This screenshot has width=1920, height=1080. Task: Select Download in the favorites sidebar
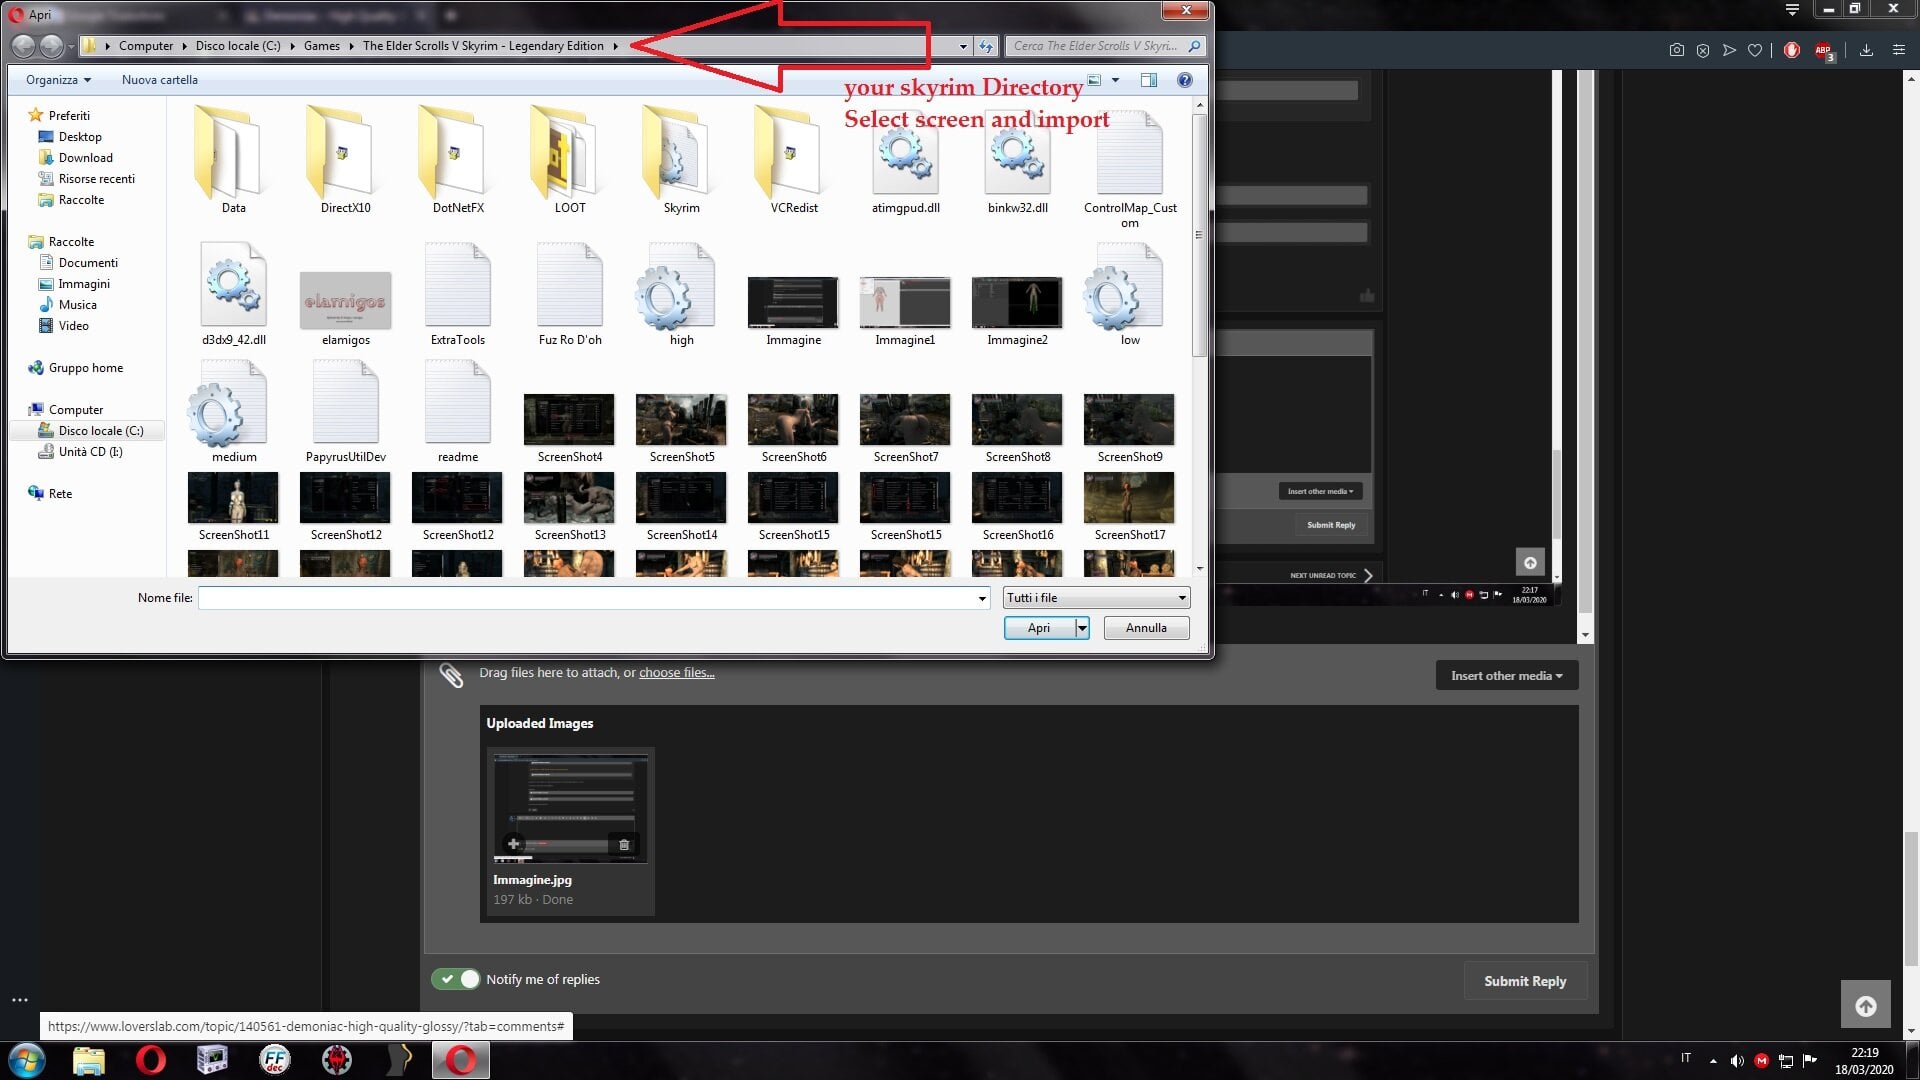(x=86, y=158)
